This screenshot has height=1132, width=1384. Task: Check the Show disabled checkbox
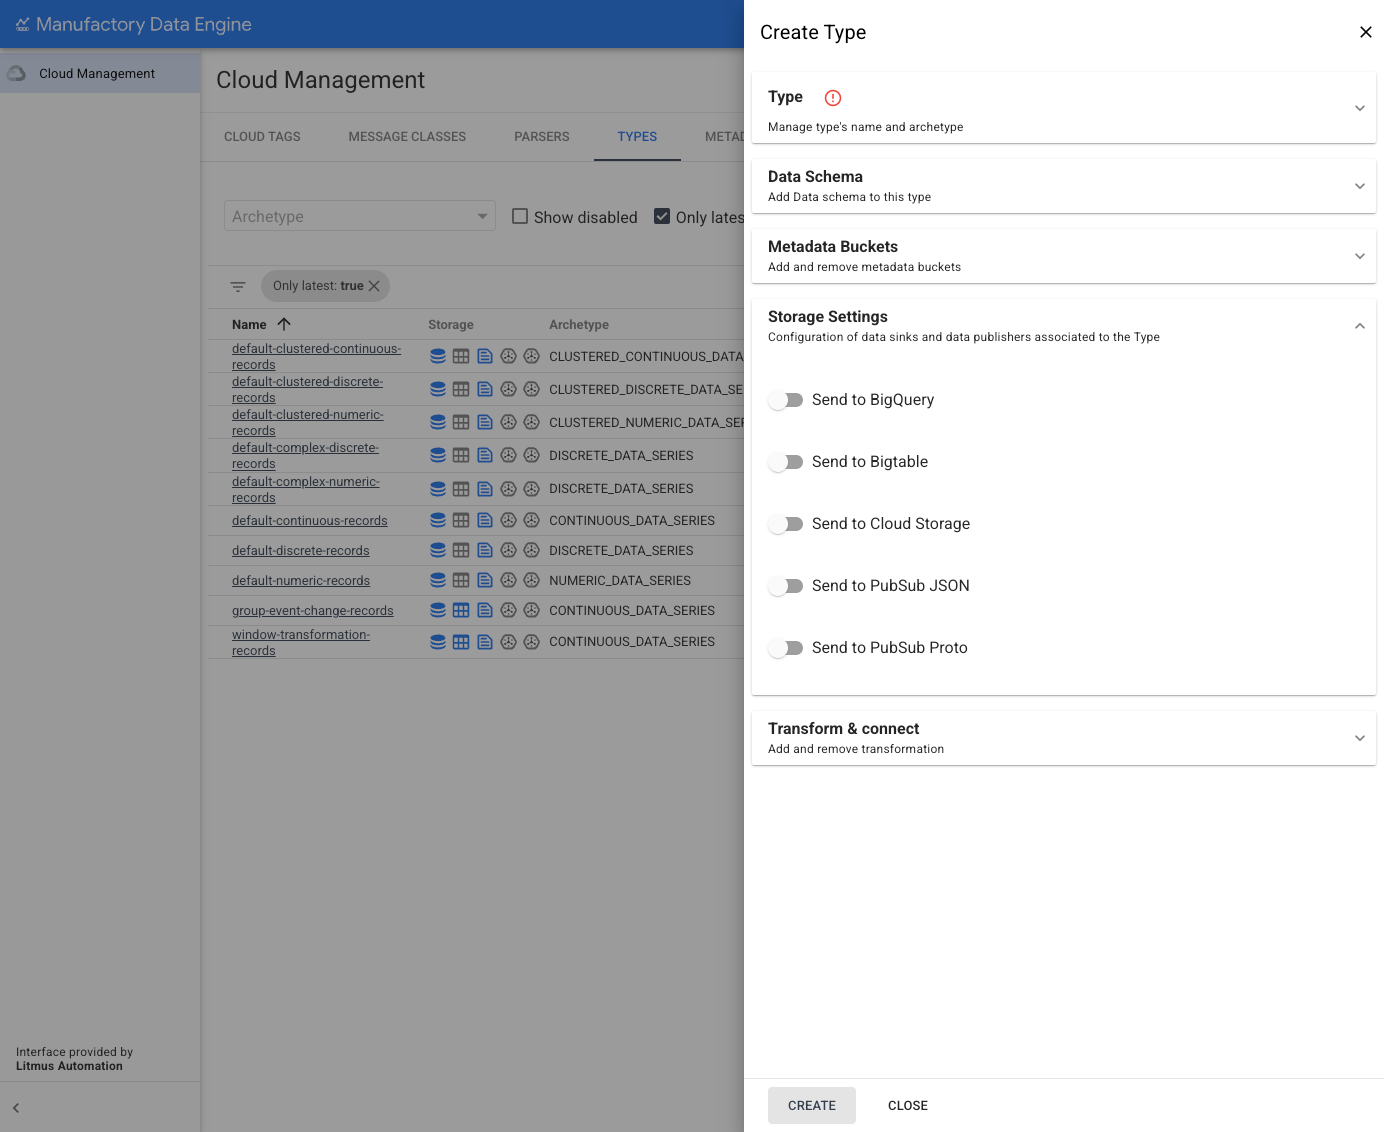(520, 217)
